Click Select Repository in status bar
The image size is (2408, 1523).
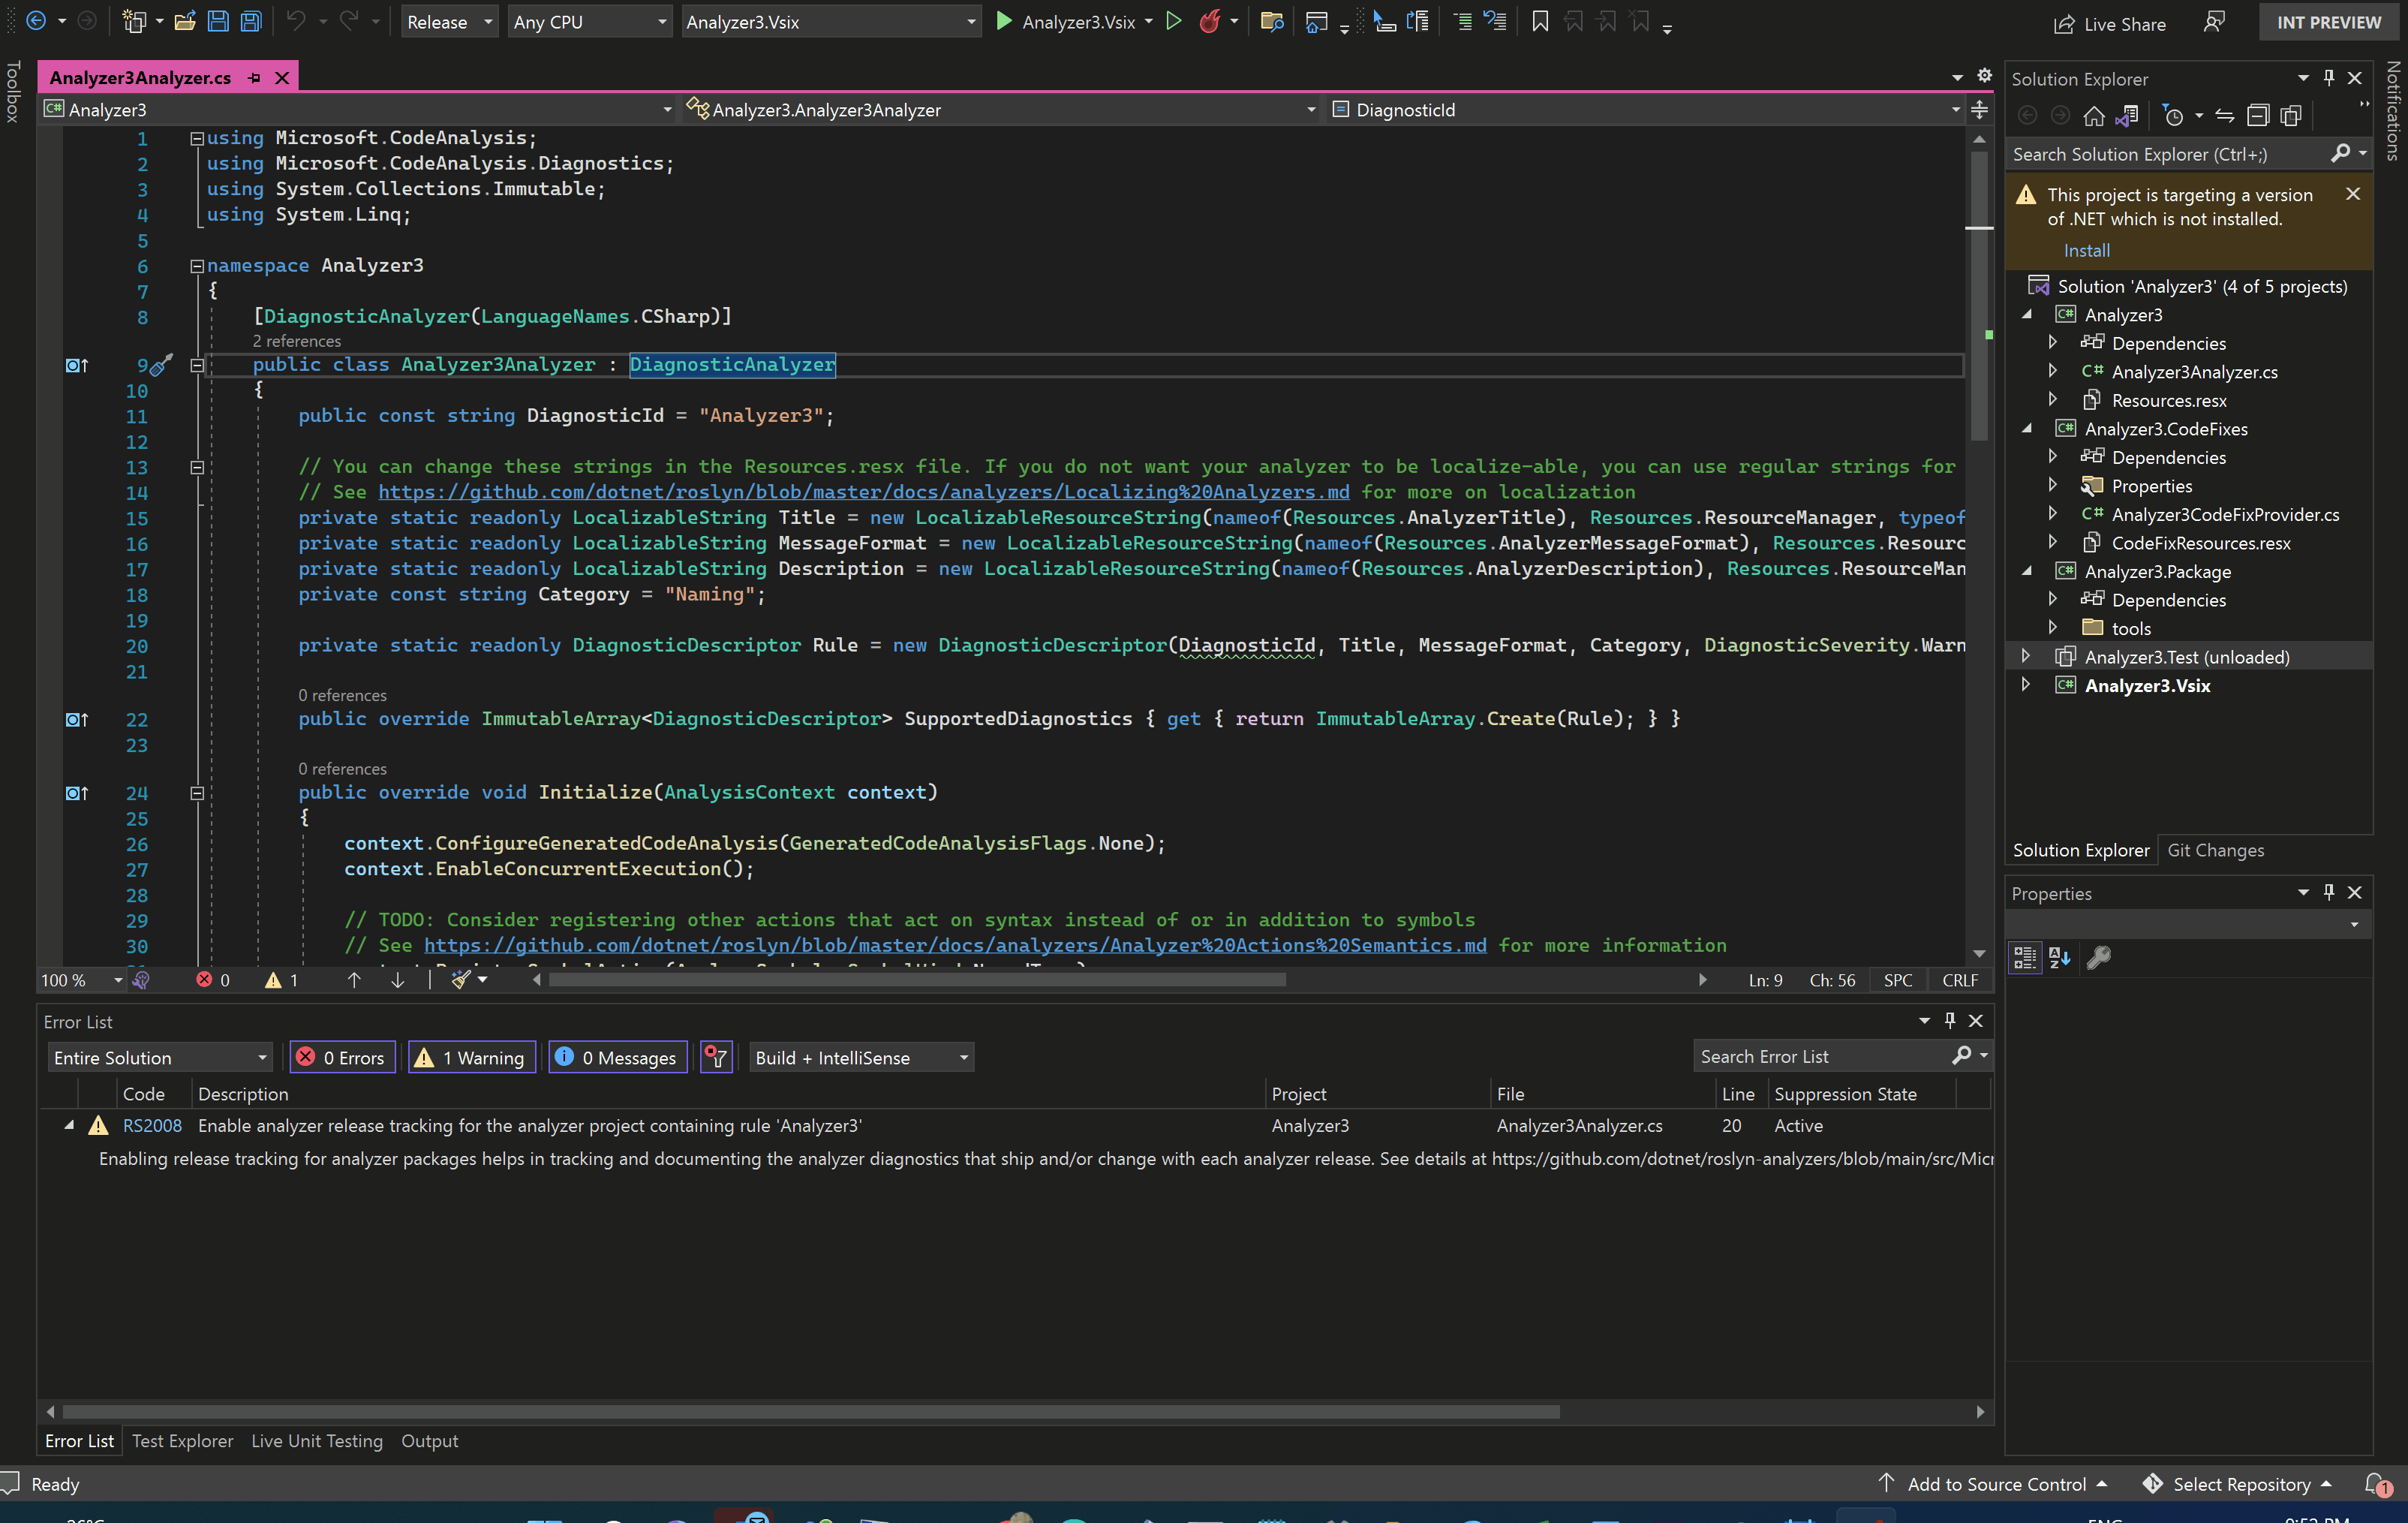click(x=2237, y=1485)
